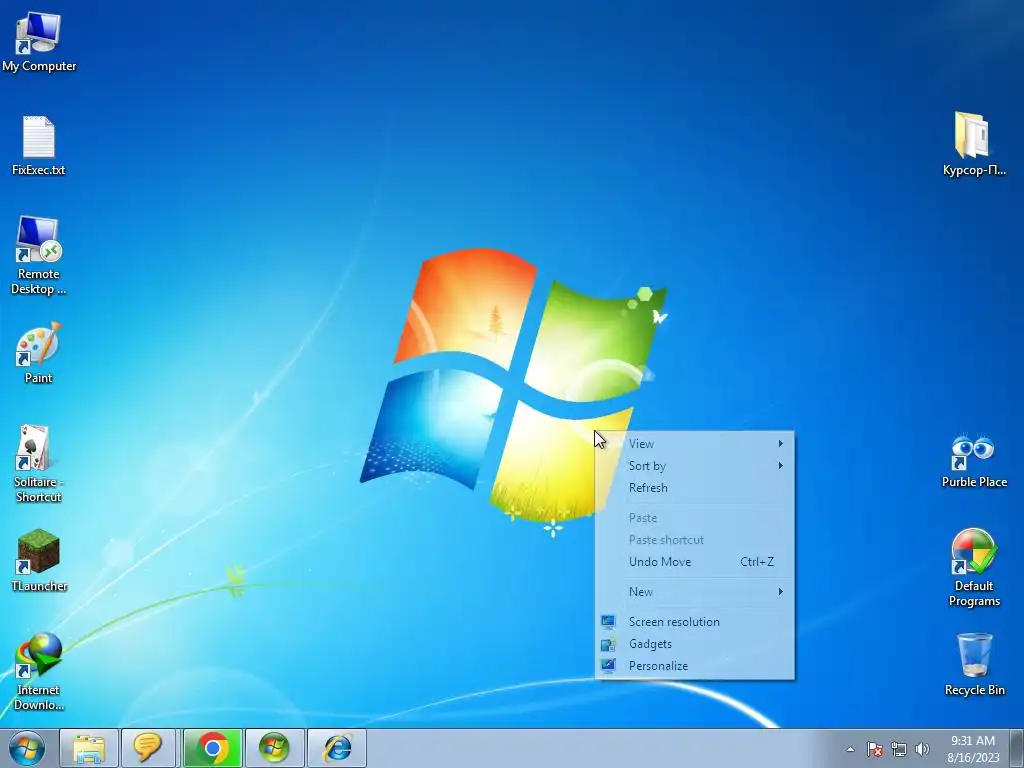This screenshot has width=1024, height=768.
Task: Click the Personalize menu item icon
Action: pos(608,665)
